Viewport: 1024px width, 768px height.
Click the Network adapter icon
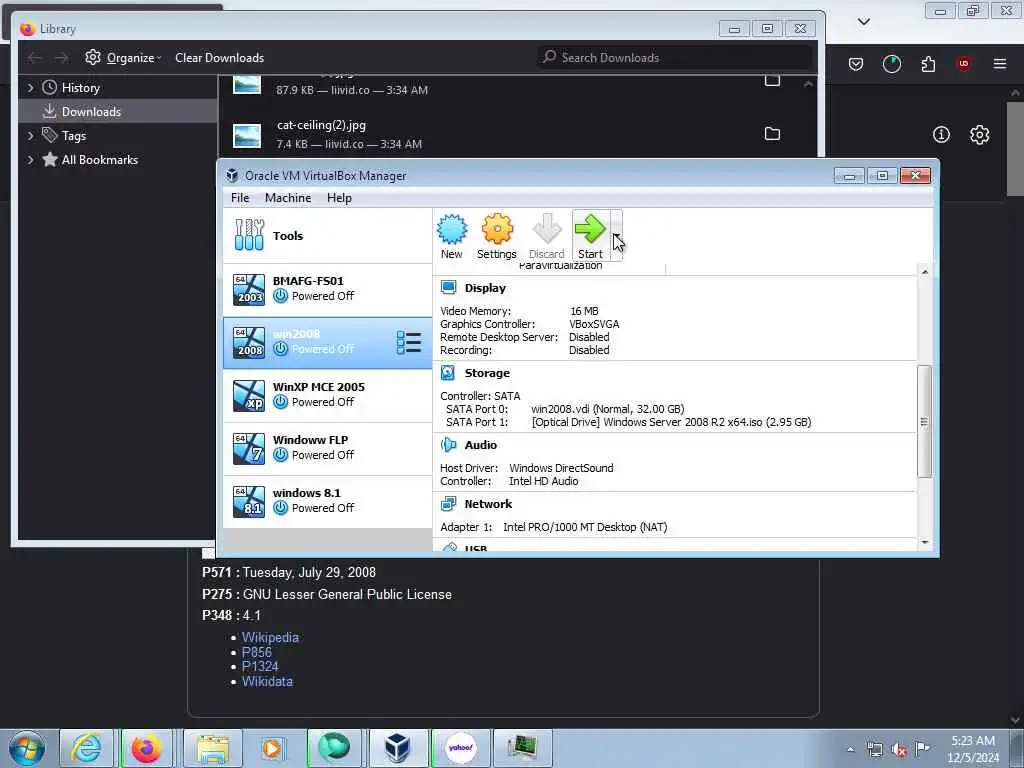pos(449,504)
